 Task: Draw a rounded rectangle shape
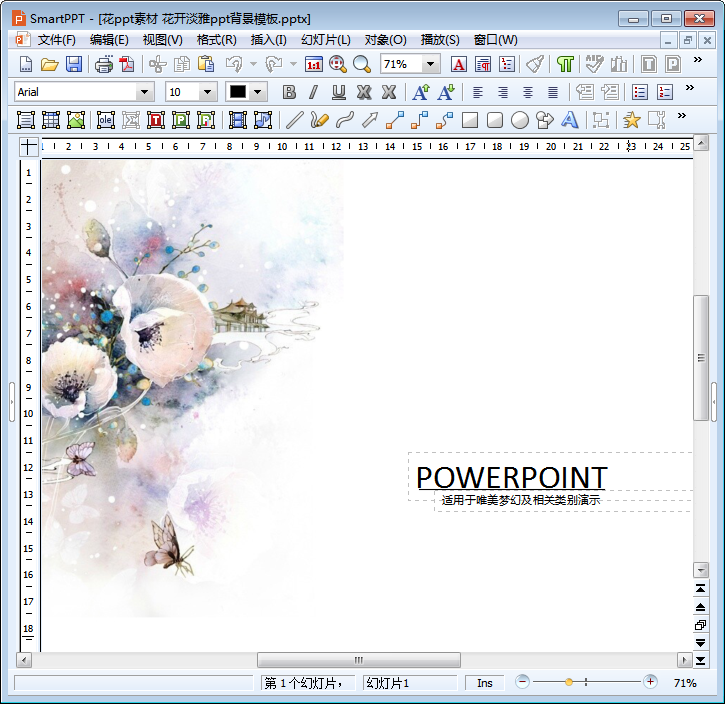[x=495, y=120]
